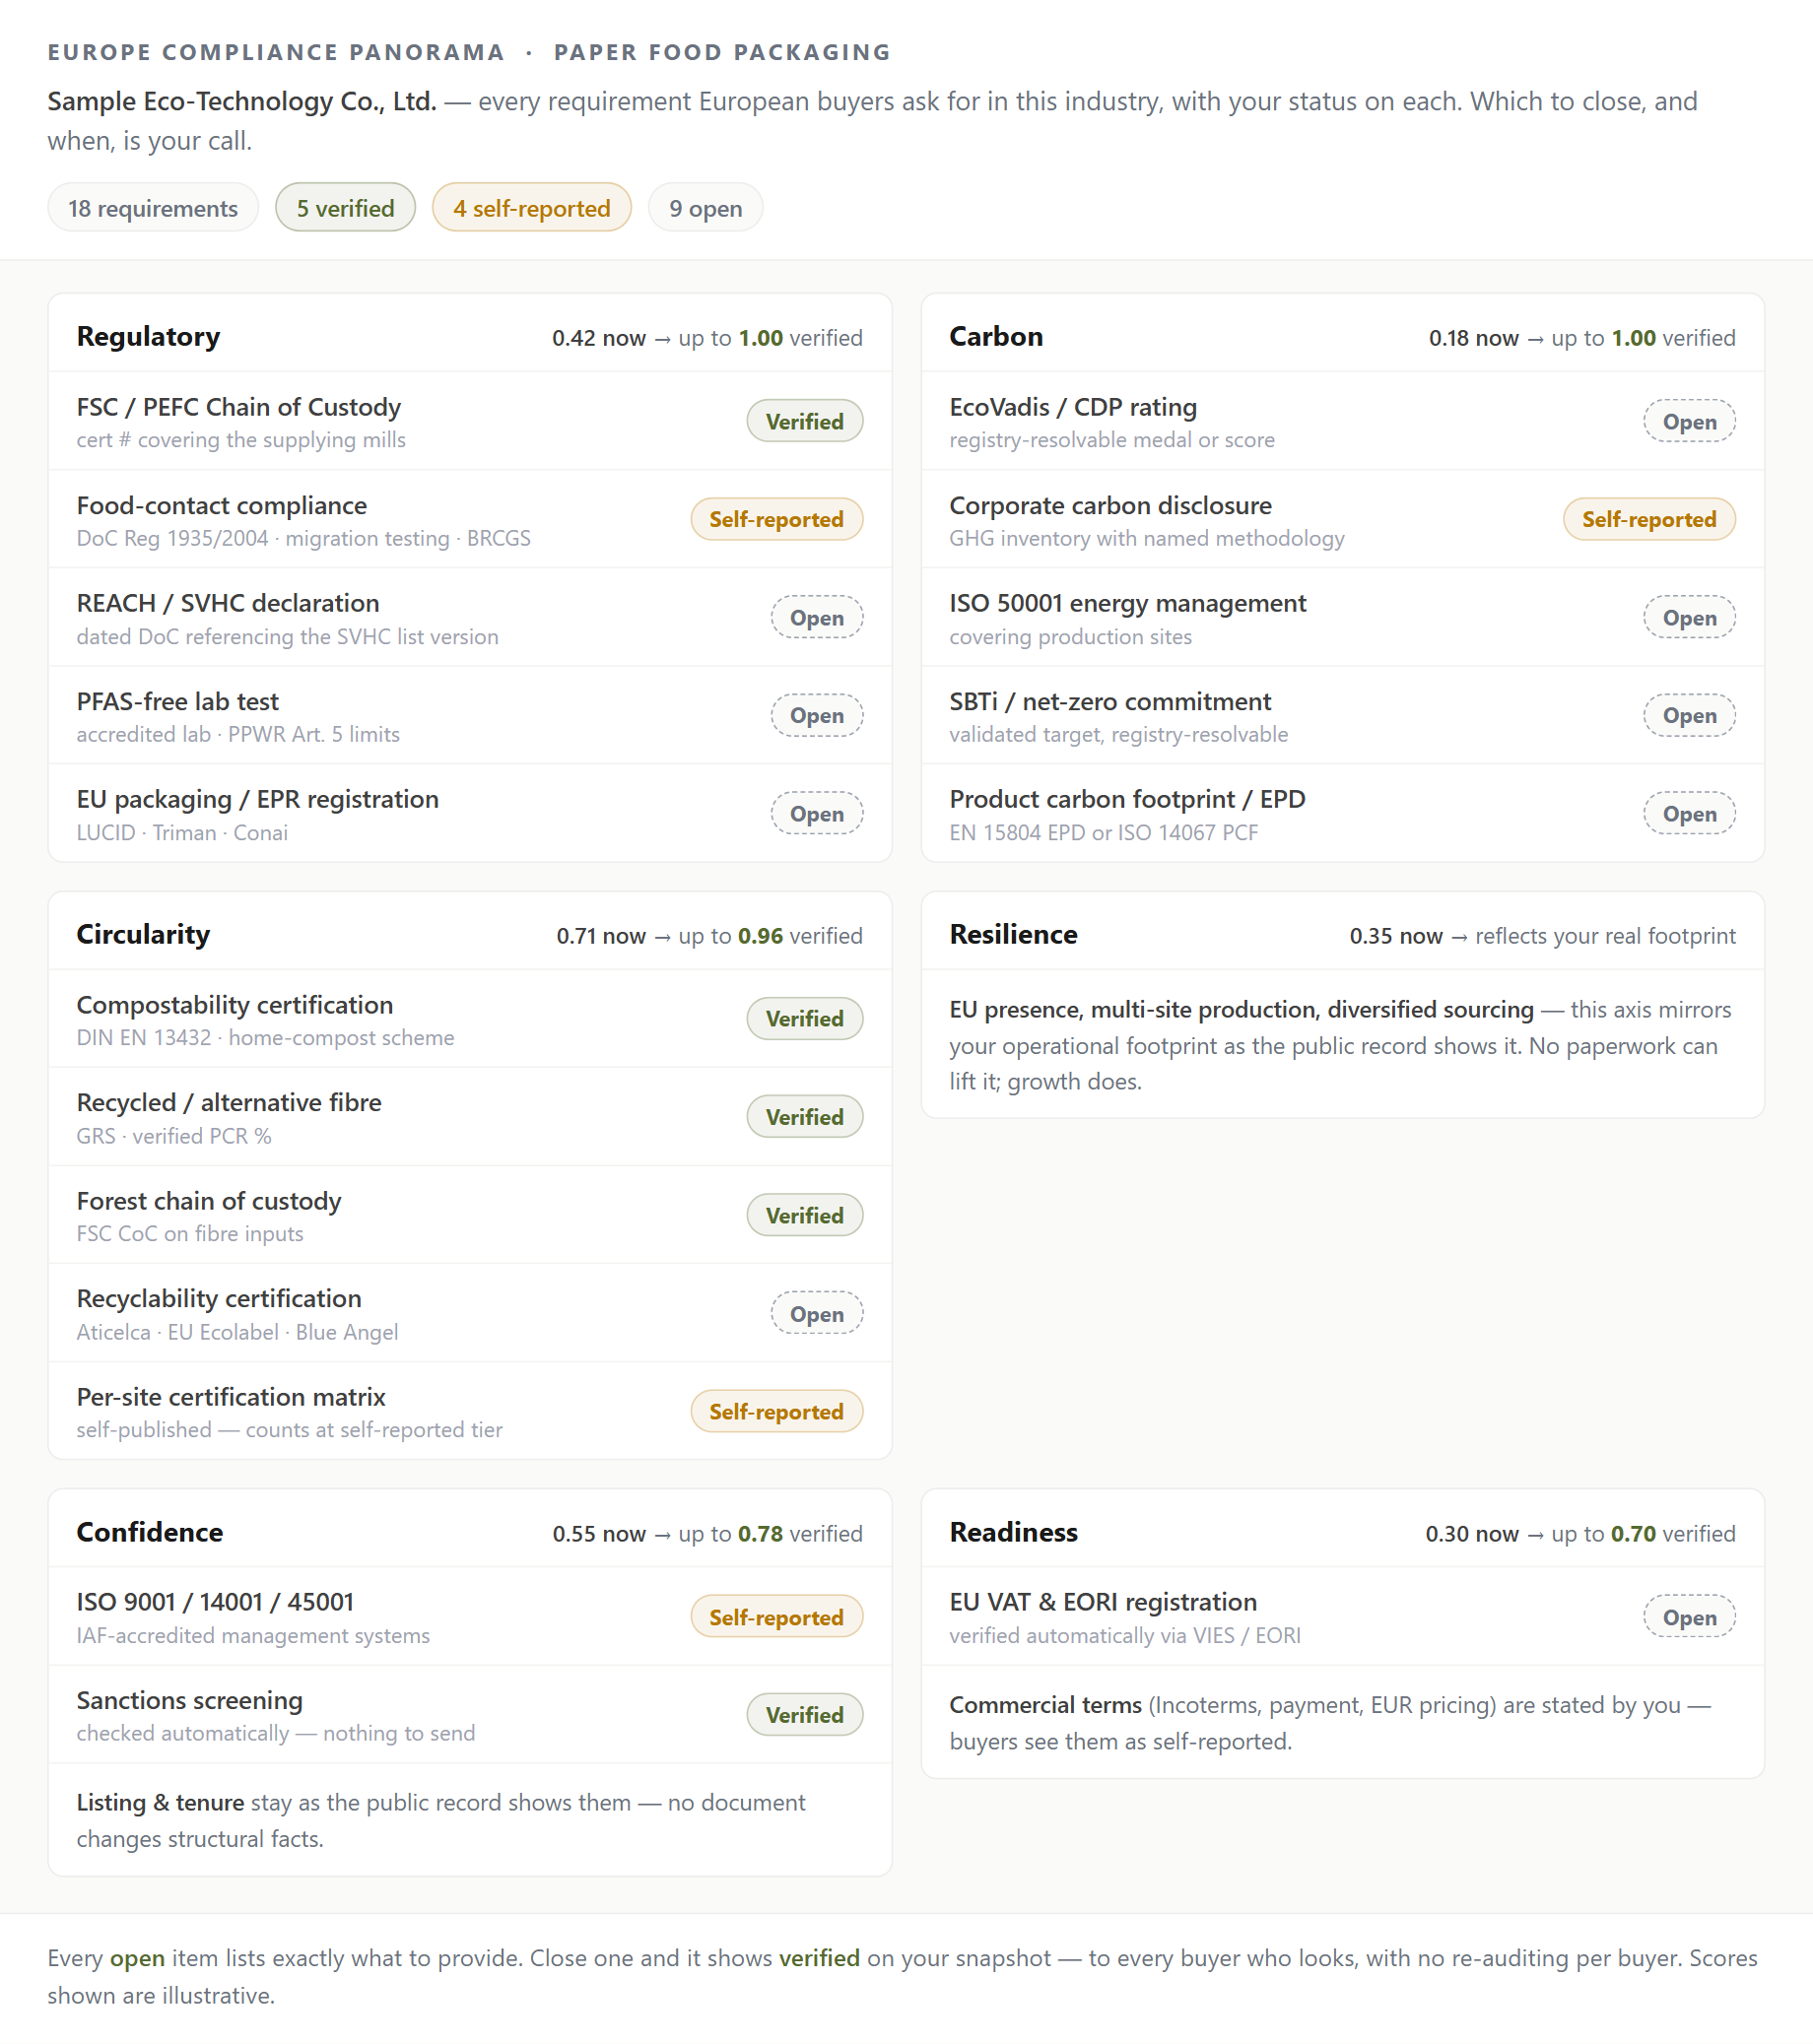Click 'Product carbon footprint / EPD' title
Screen dimensions: 1813x2044
coord(1127,799)
